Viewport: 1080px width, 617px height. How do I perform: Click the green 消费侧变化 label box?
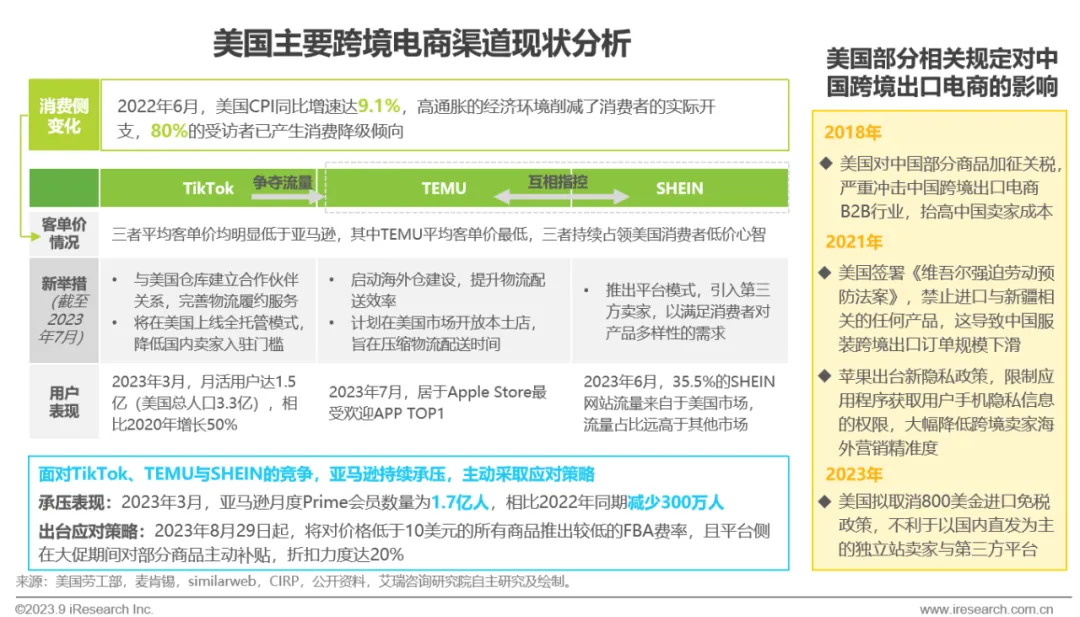tap(64, 115)
